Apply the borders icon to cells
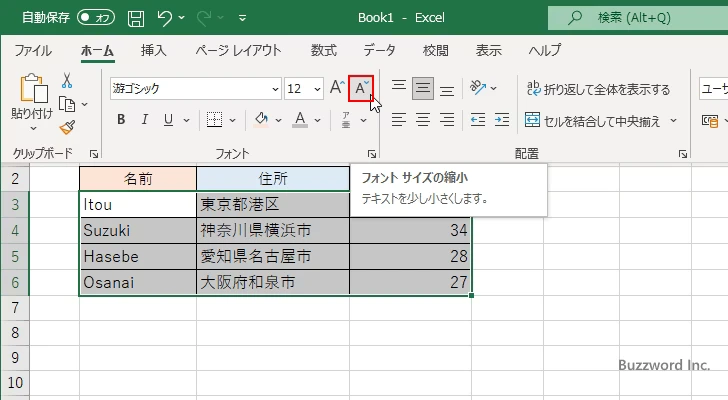This screenshot has width=728, height=400. coord(213,120)
